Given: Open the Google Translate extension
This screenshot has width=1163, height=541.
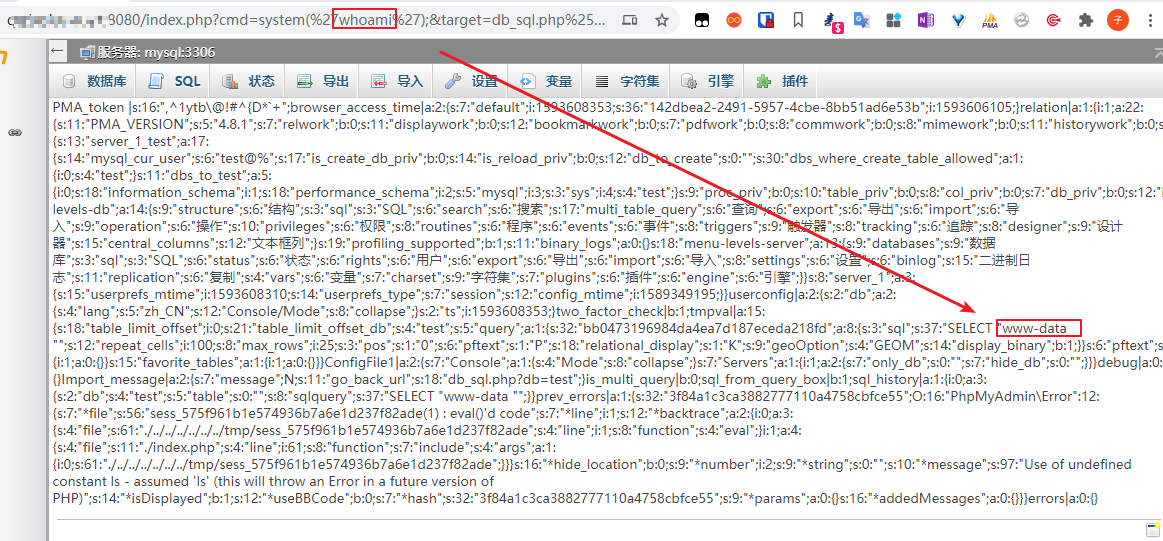Looking at the screenshot, I should (862, 19).
